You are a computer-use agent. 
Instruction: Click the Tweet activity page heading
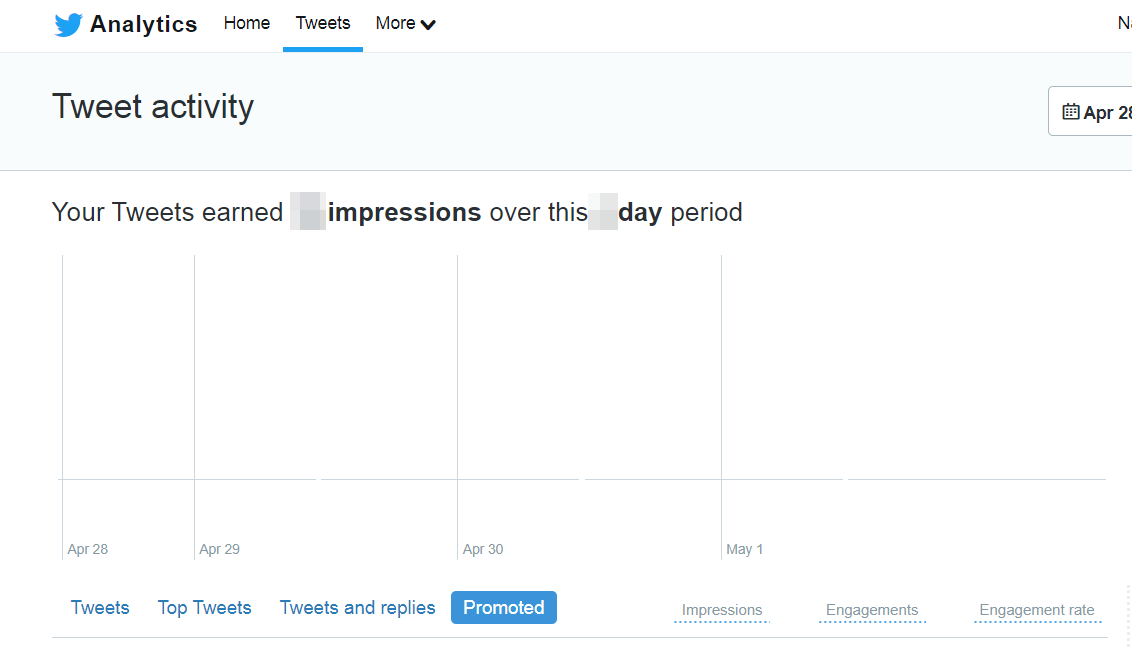pos(152,106)
